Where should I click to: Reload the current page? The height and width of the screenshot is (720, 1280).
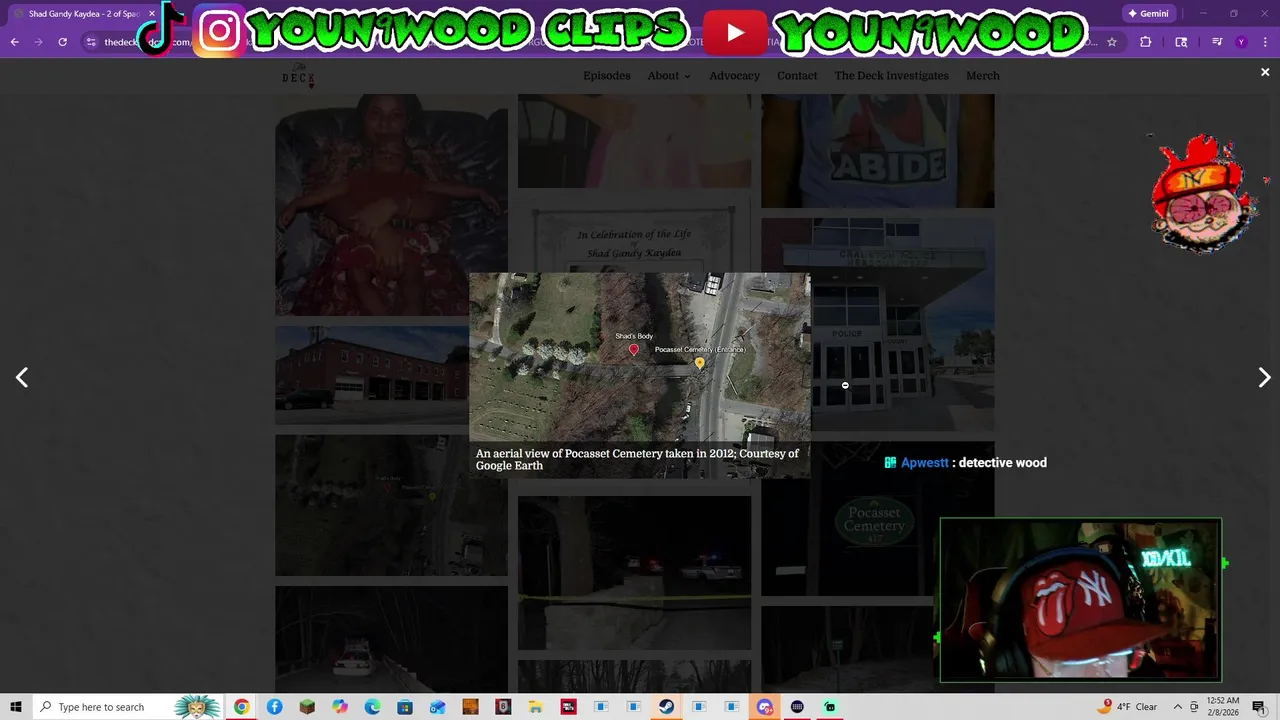(x=62, y=42)
